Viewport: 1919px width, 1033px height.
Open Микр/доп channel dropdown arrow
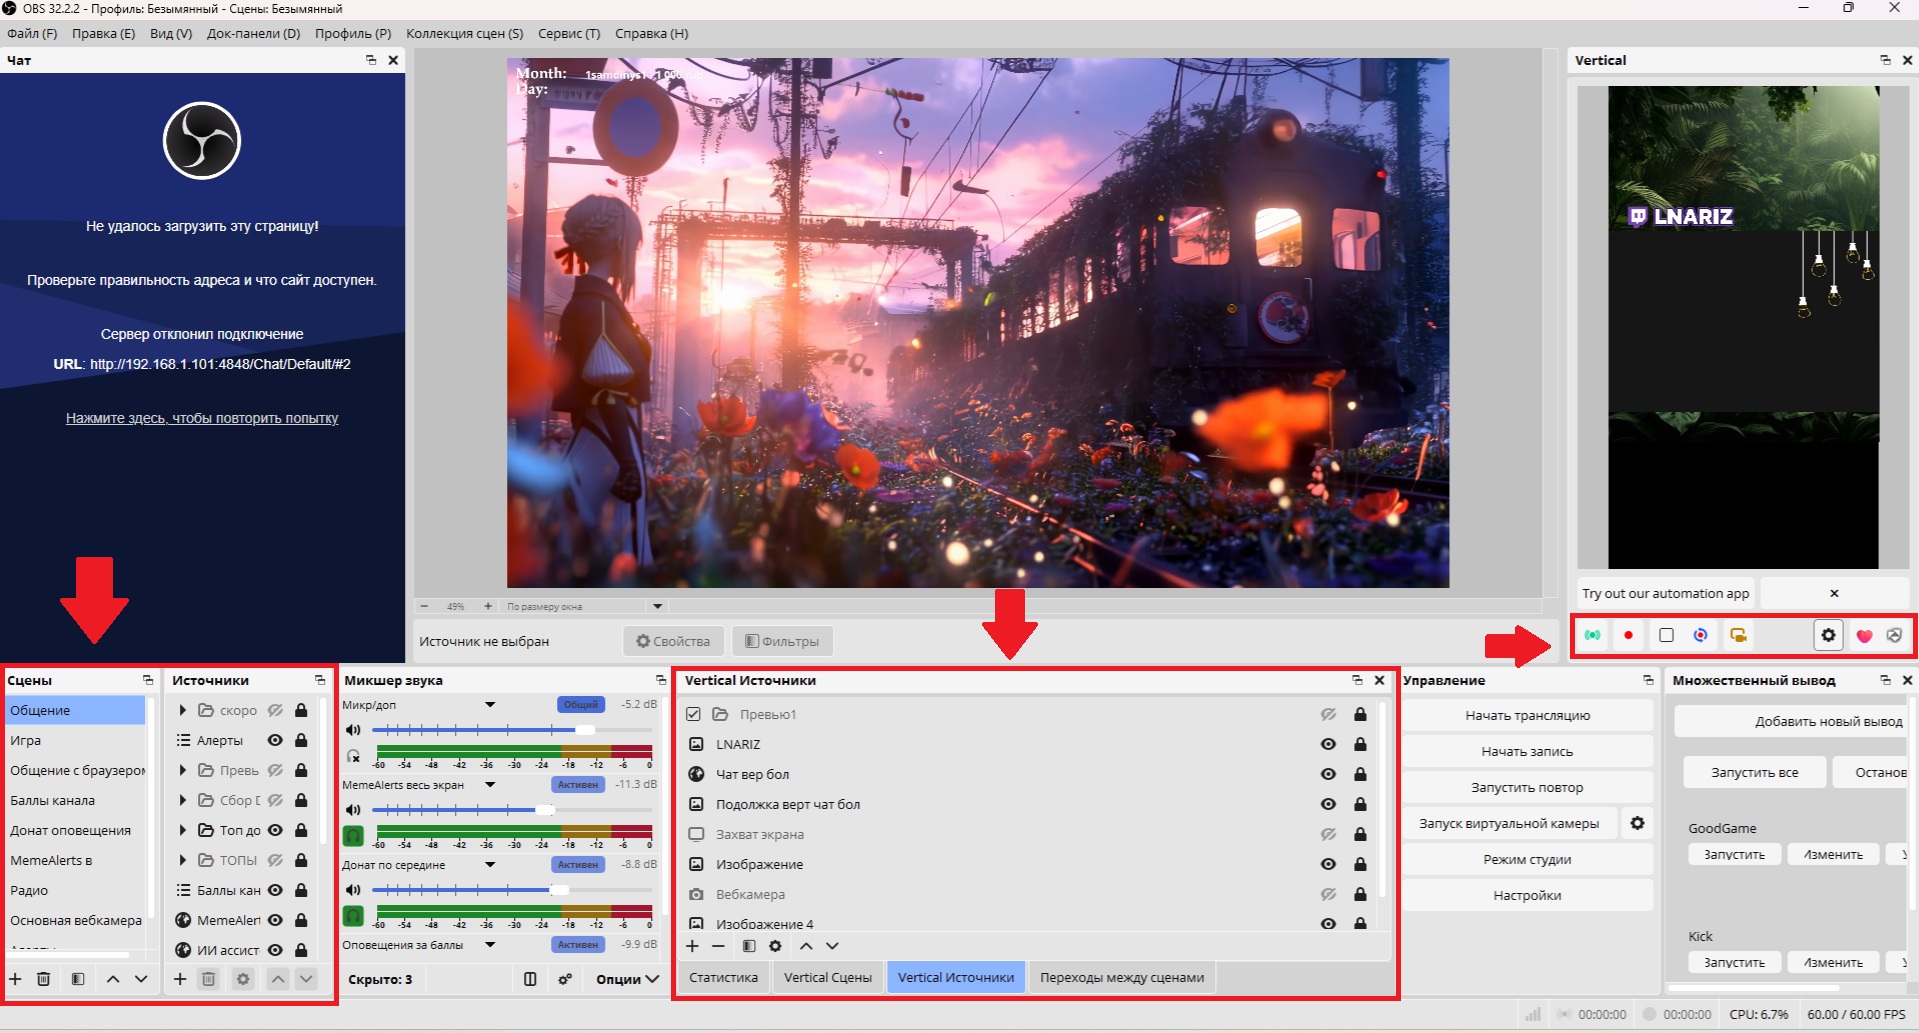490,705
